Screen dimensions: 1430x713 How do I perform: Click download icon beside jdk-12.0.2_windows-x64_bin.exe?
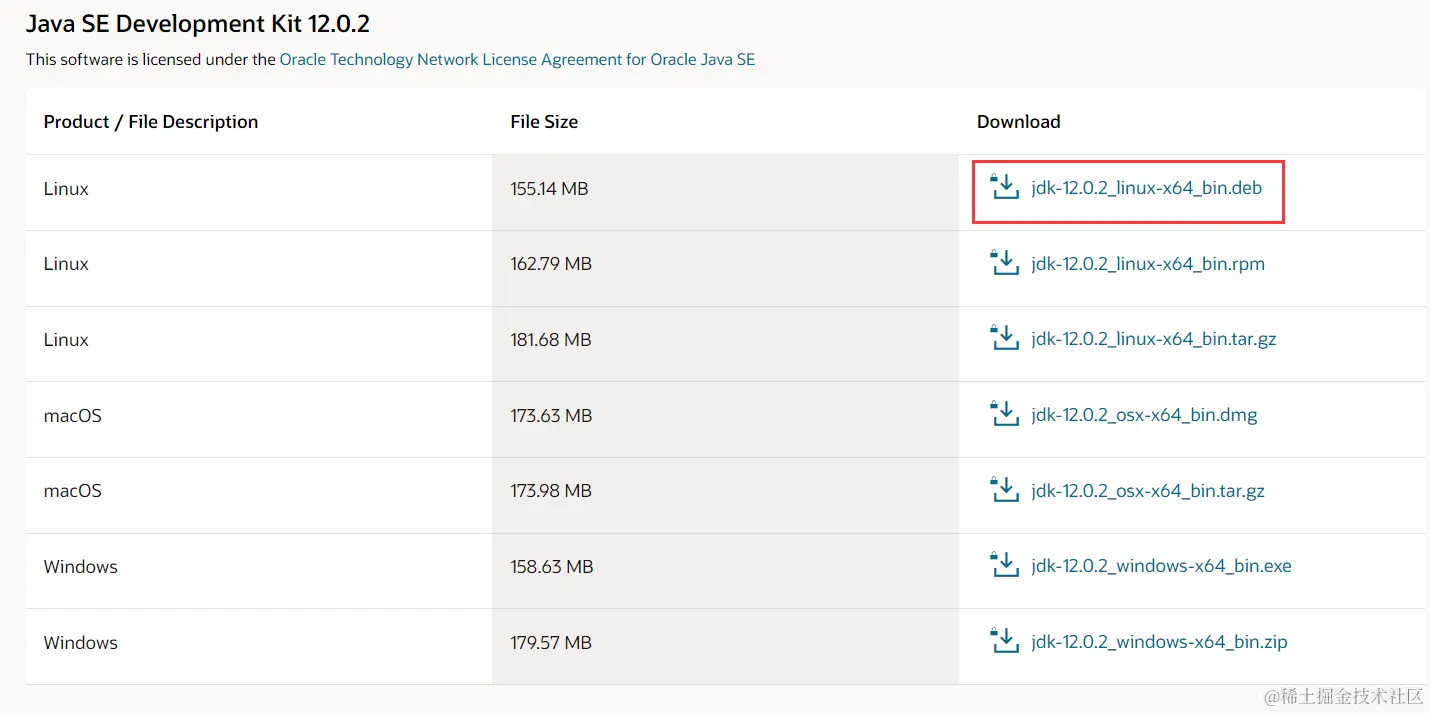click(x=1004, y=564)
